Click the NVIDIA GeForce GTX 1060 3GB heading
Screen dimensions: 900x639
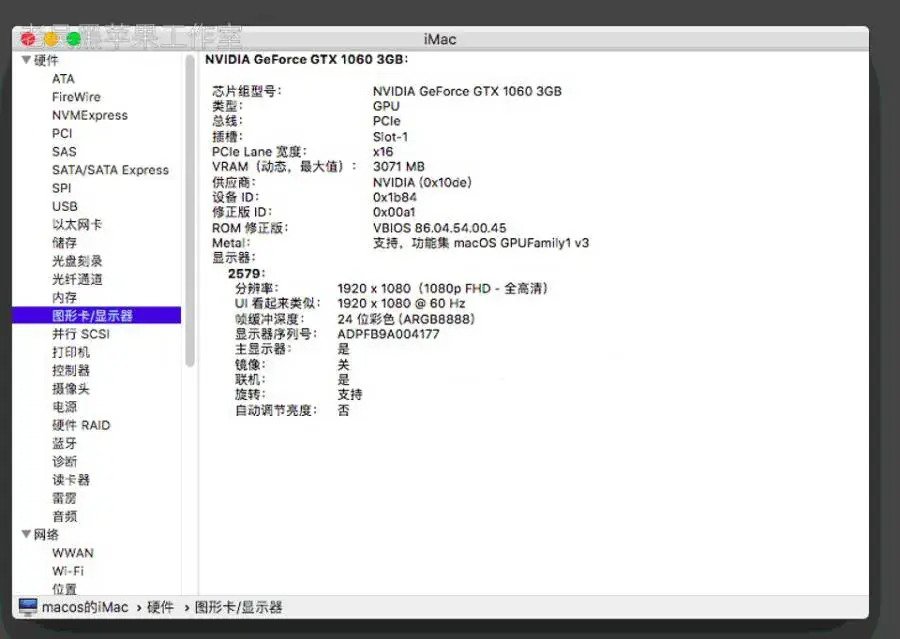pyautogui.click(x=306, y=60)
